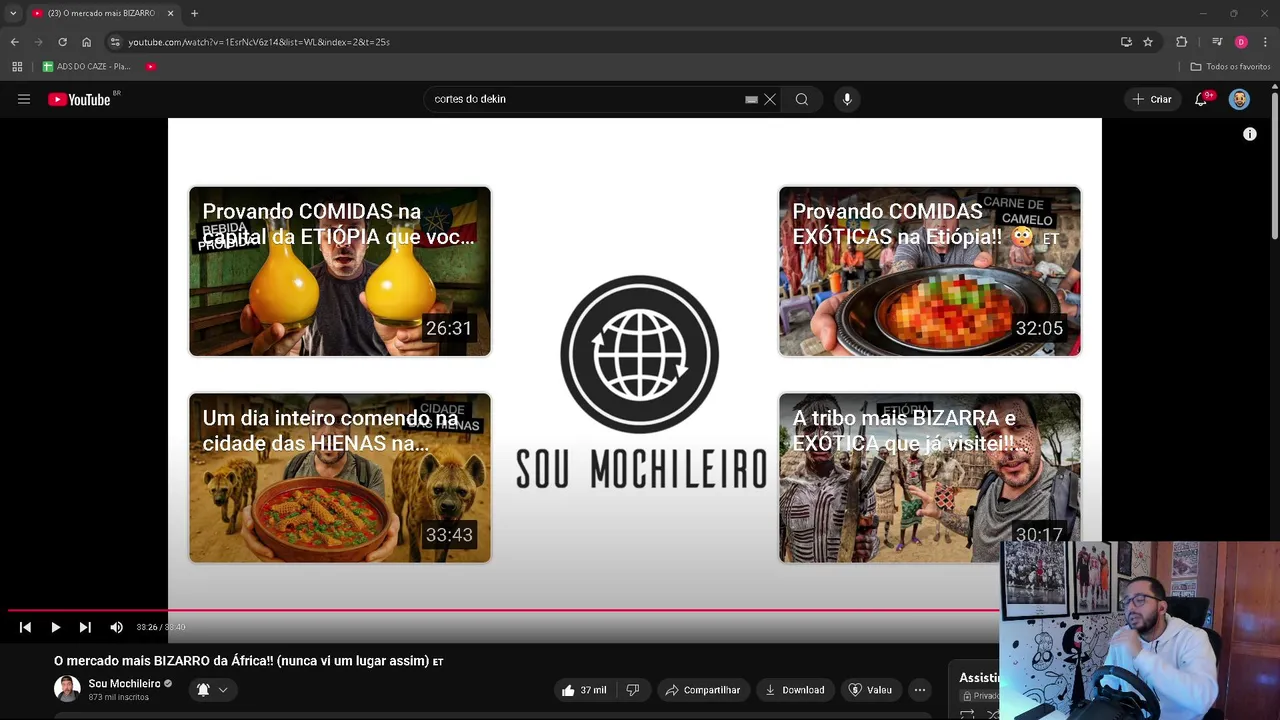Click the Download button
Viewport: 1280px width, 720px height.
(x=795, y=690)
